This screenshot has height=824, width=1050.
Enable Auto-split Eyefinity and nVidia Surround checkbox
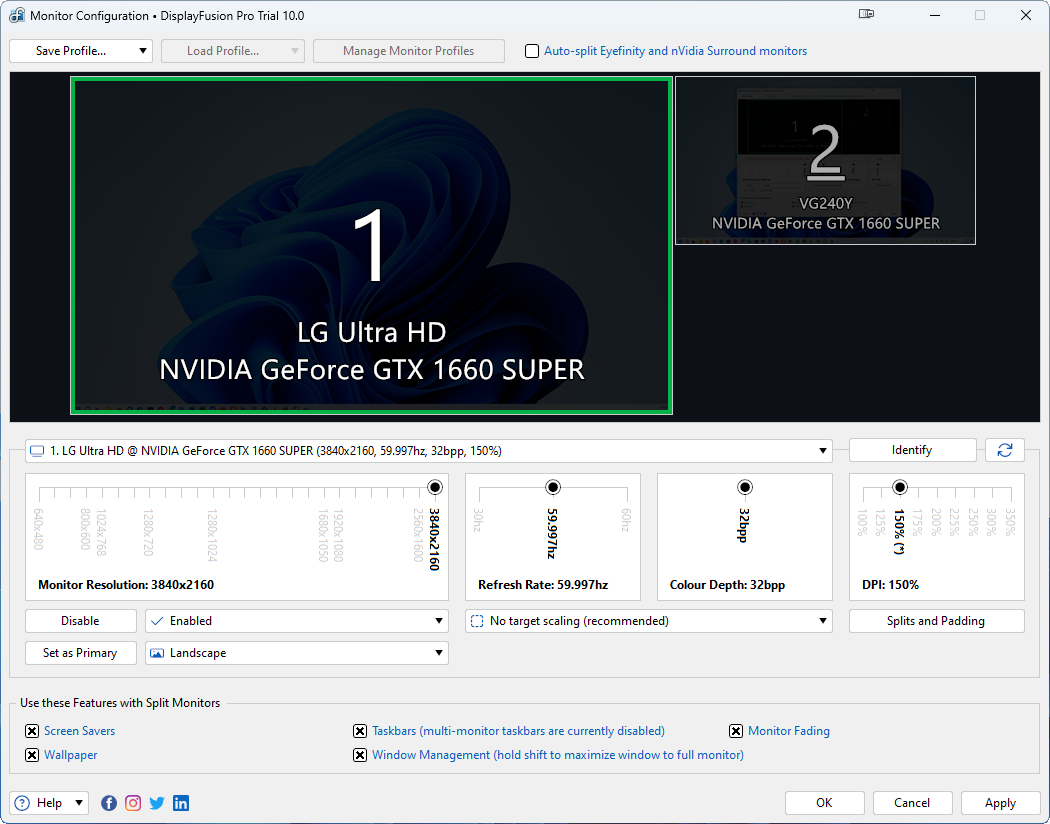[x=532, y=51]
